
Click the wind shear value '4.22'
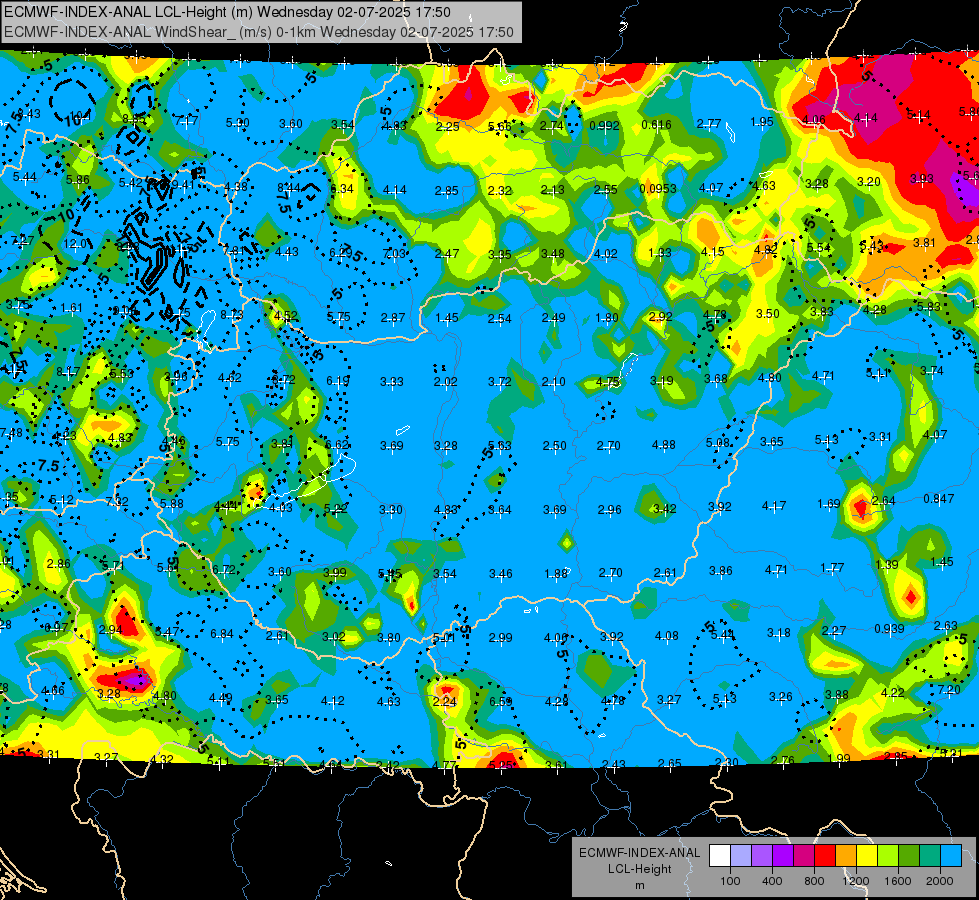point(893,693)
